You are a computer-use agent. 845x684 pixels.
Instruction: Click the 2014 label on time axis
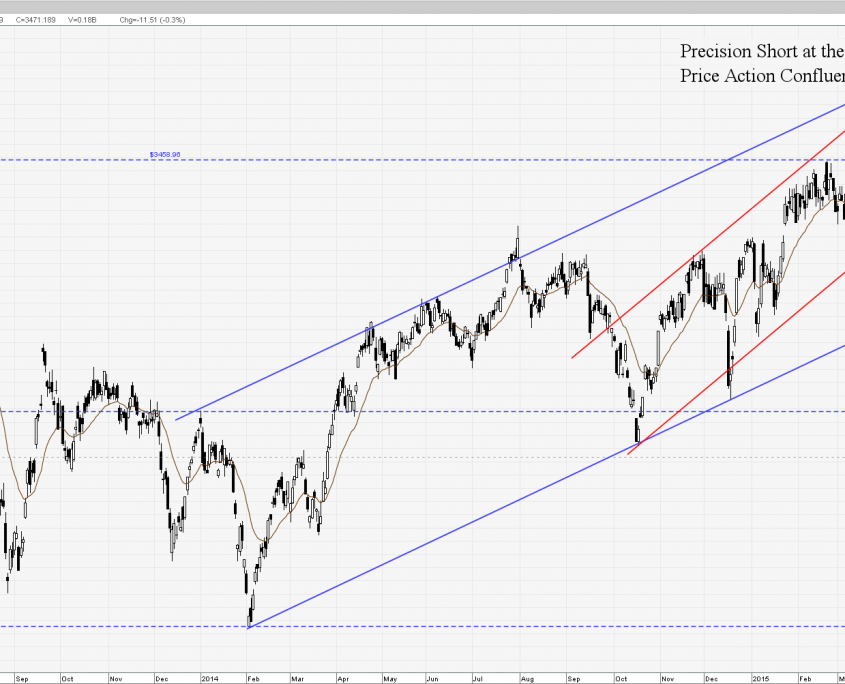[x=208, y=677]
